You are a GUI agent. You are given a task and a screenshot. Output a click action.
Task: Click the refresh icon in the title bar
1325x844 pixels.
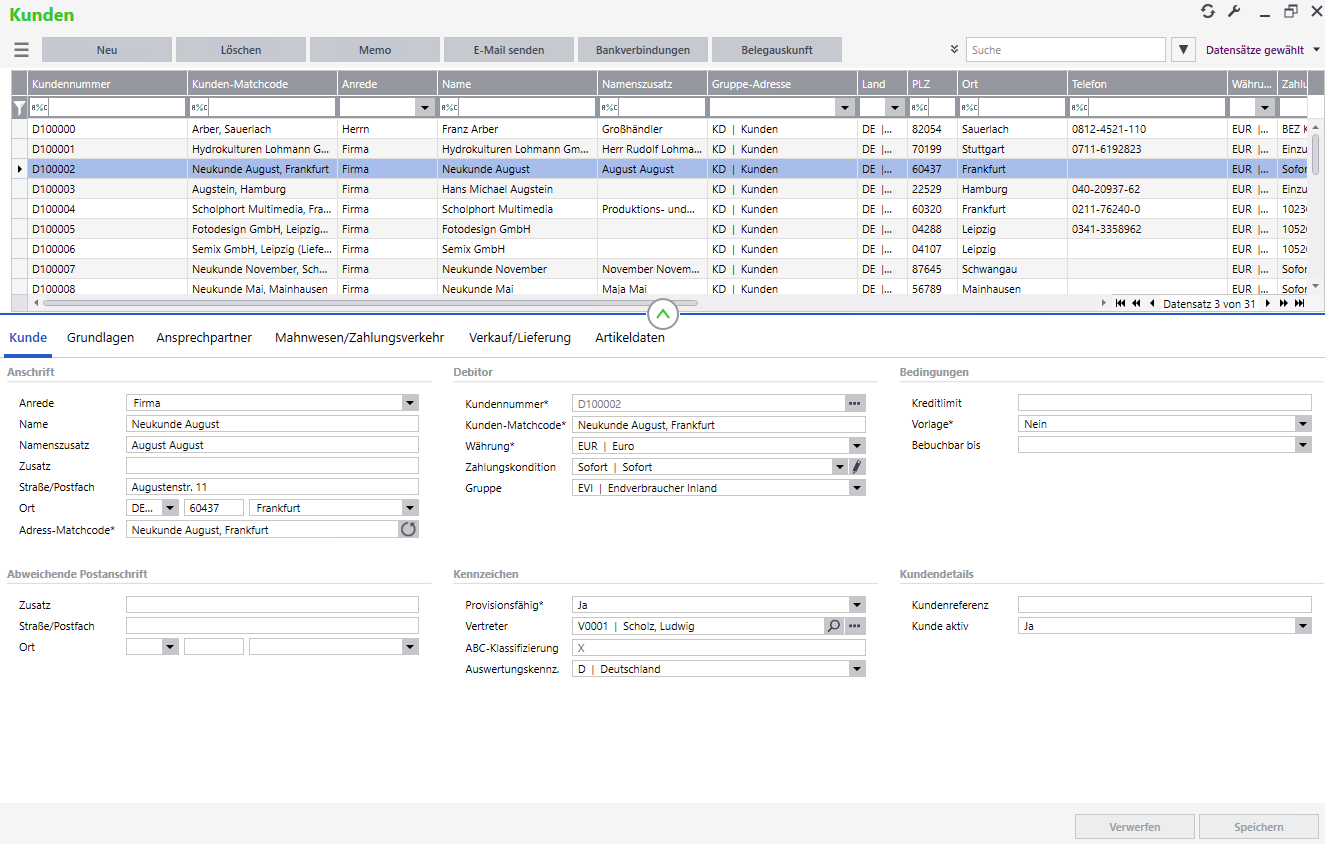tap(1208, 12)
